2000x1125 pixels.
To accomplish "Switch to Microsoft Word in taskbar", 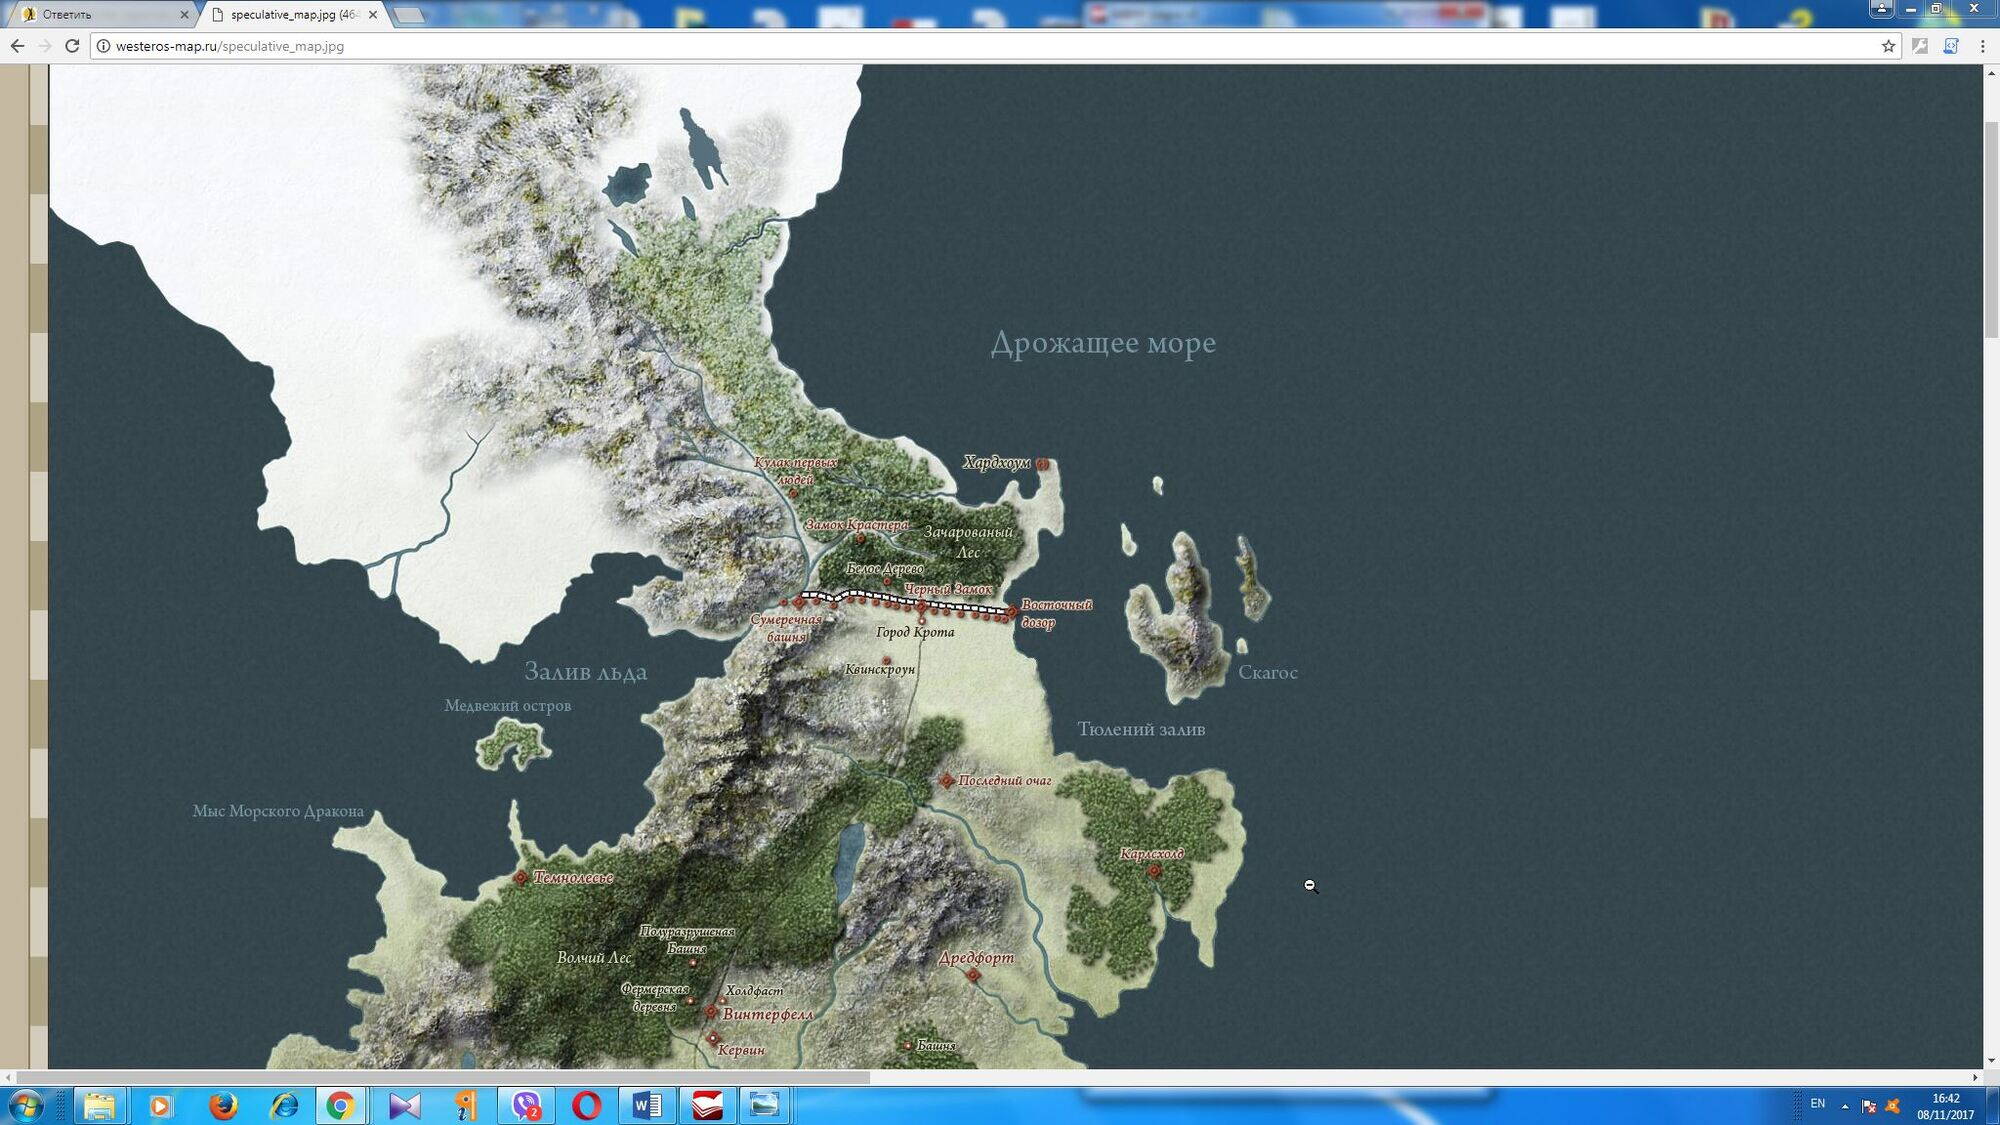I will point(647,1106).
